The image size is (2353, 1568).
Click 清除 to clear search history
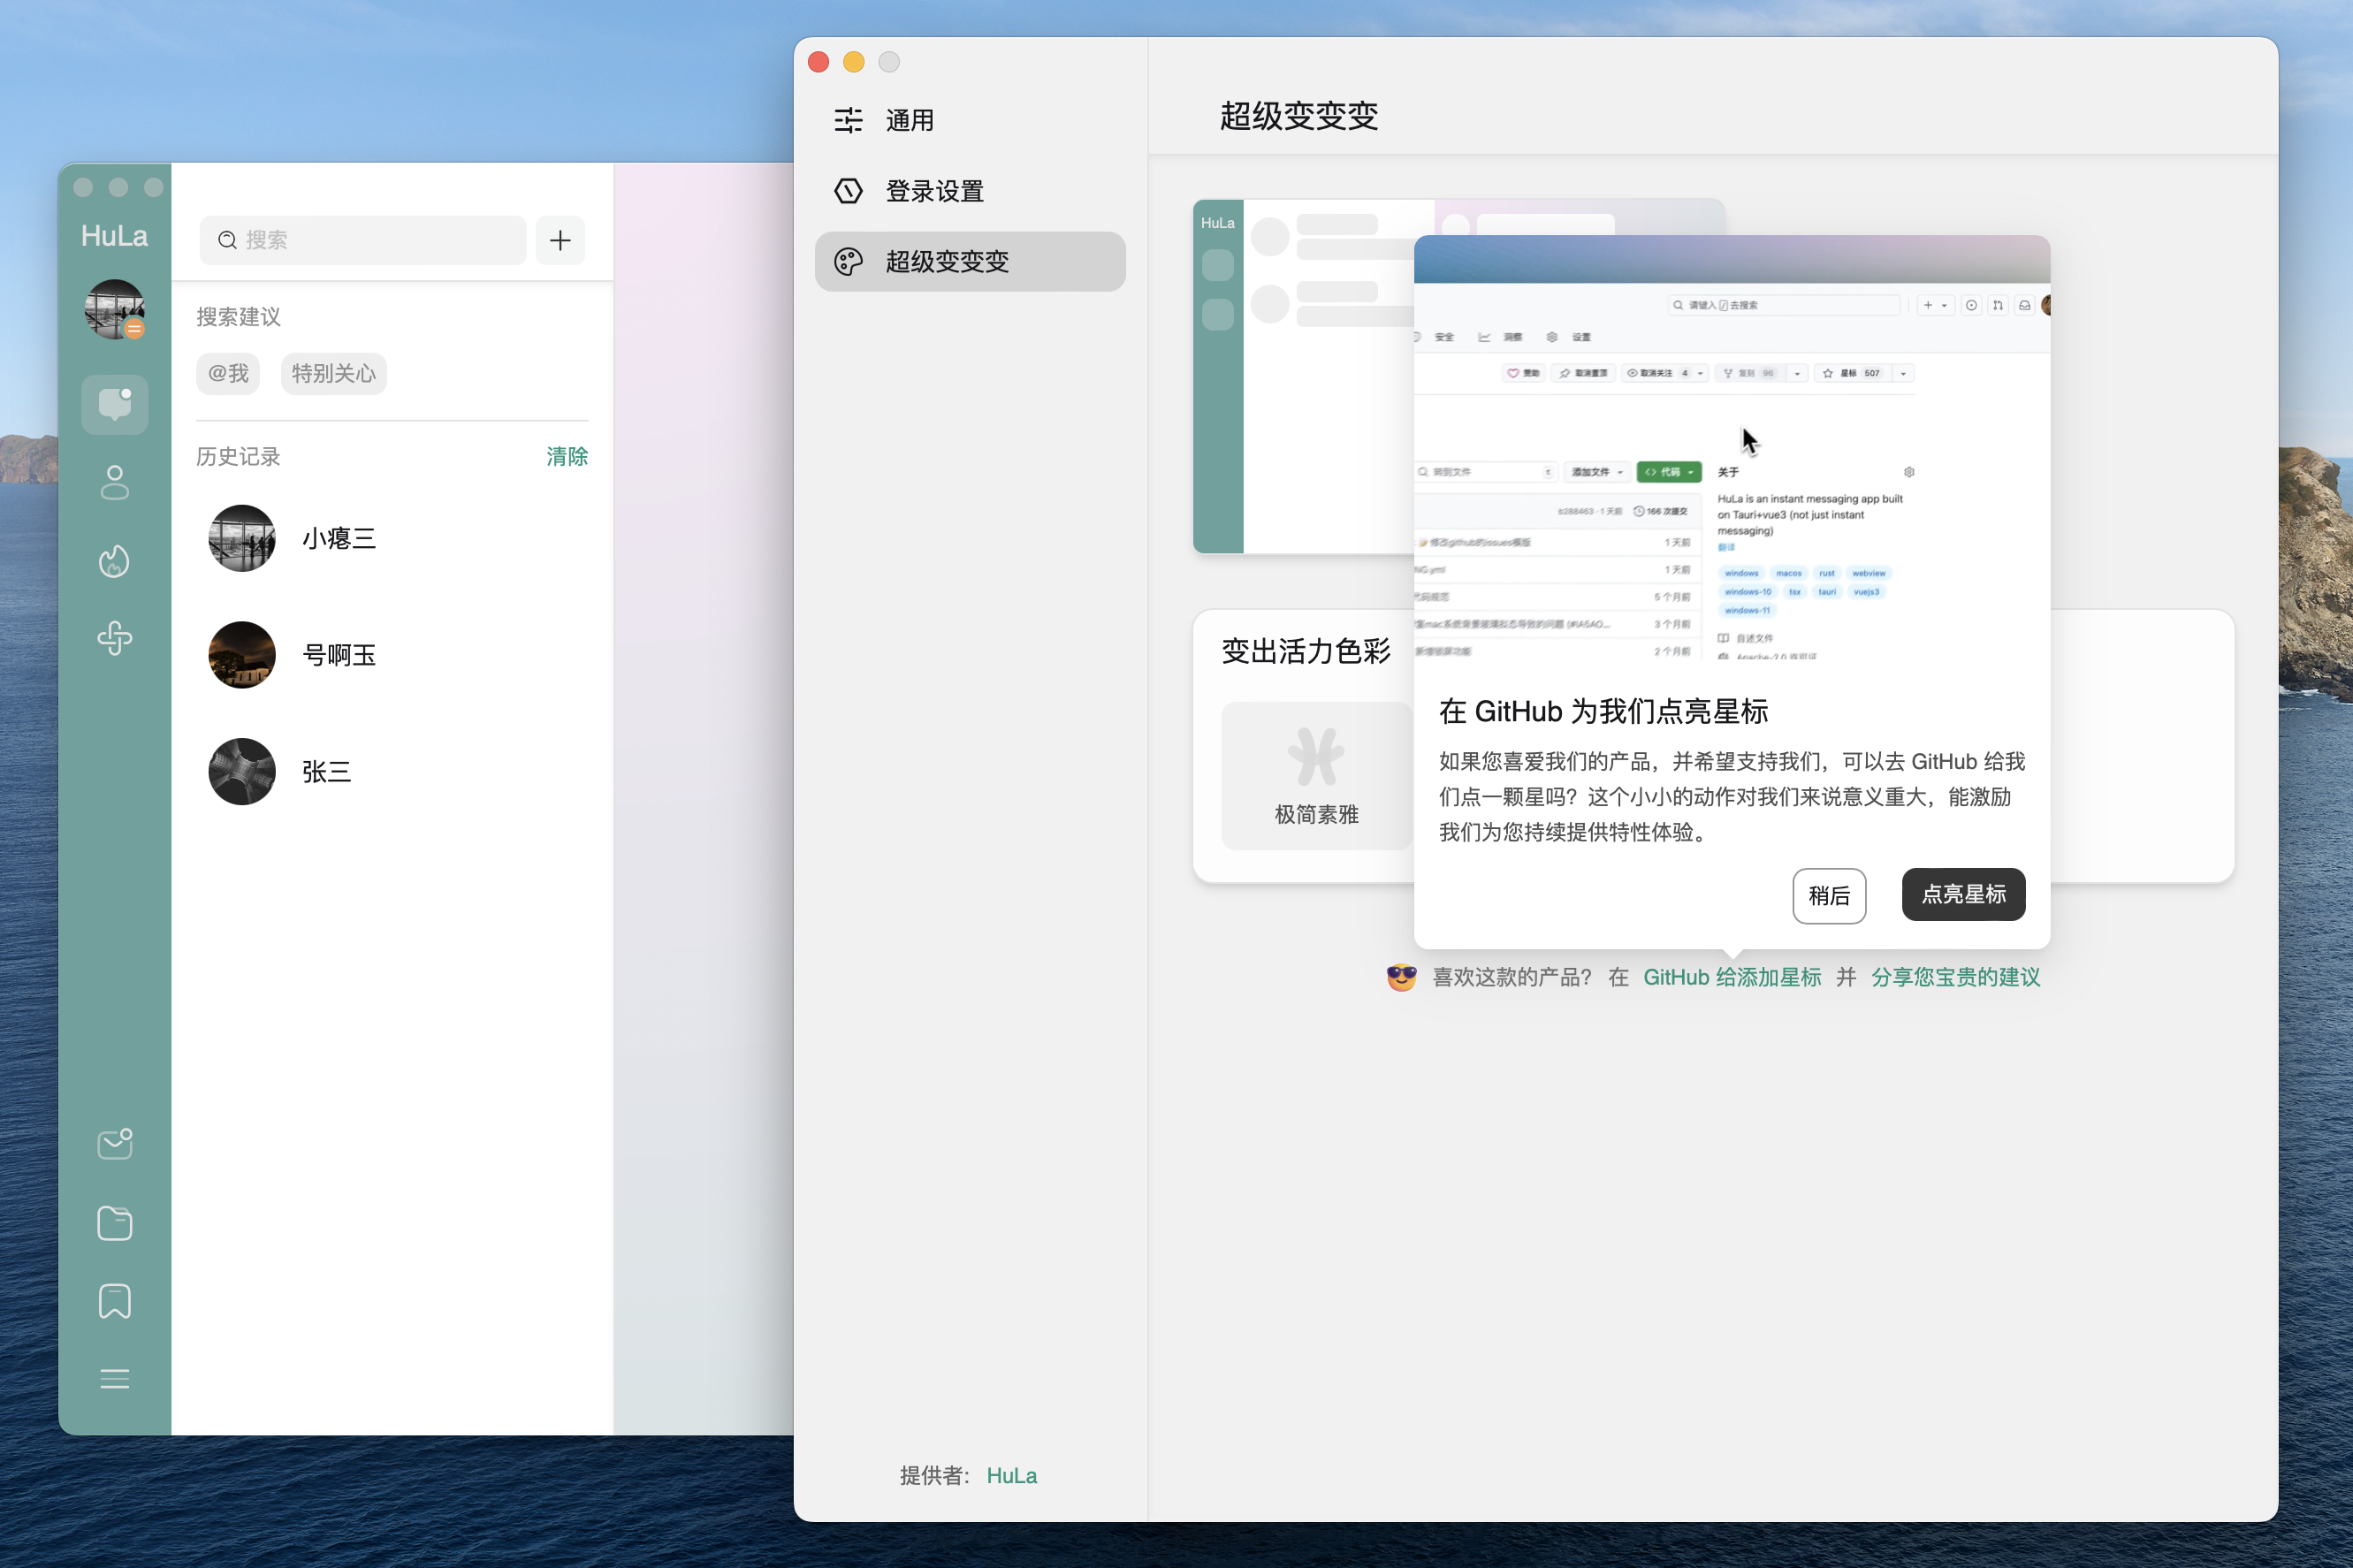tap(566, 456)
